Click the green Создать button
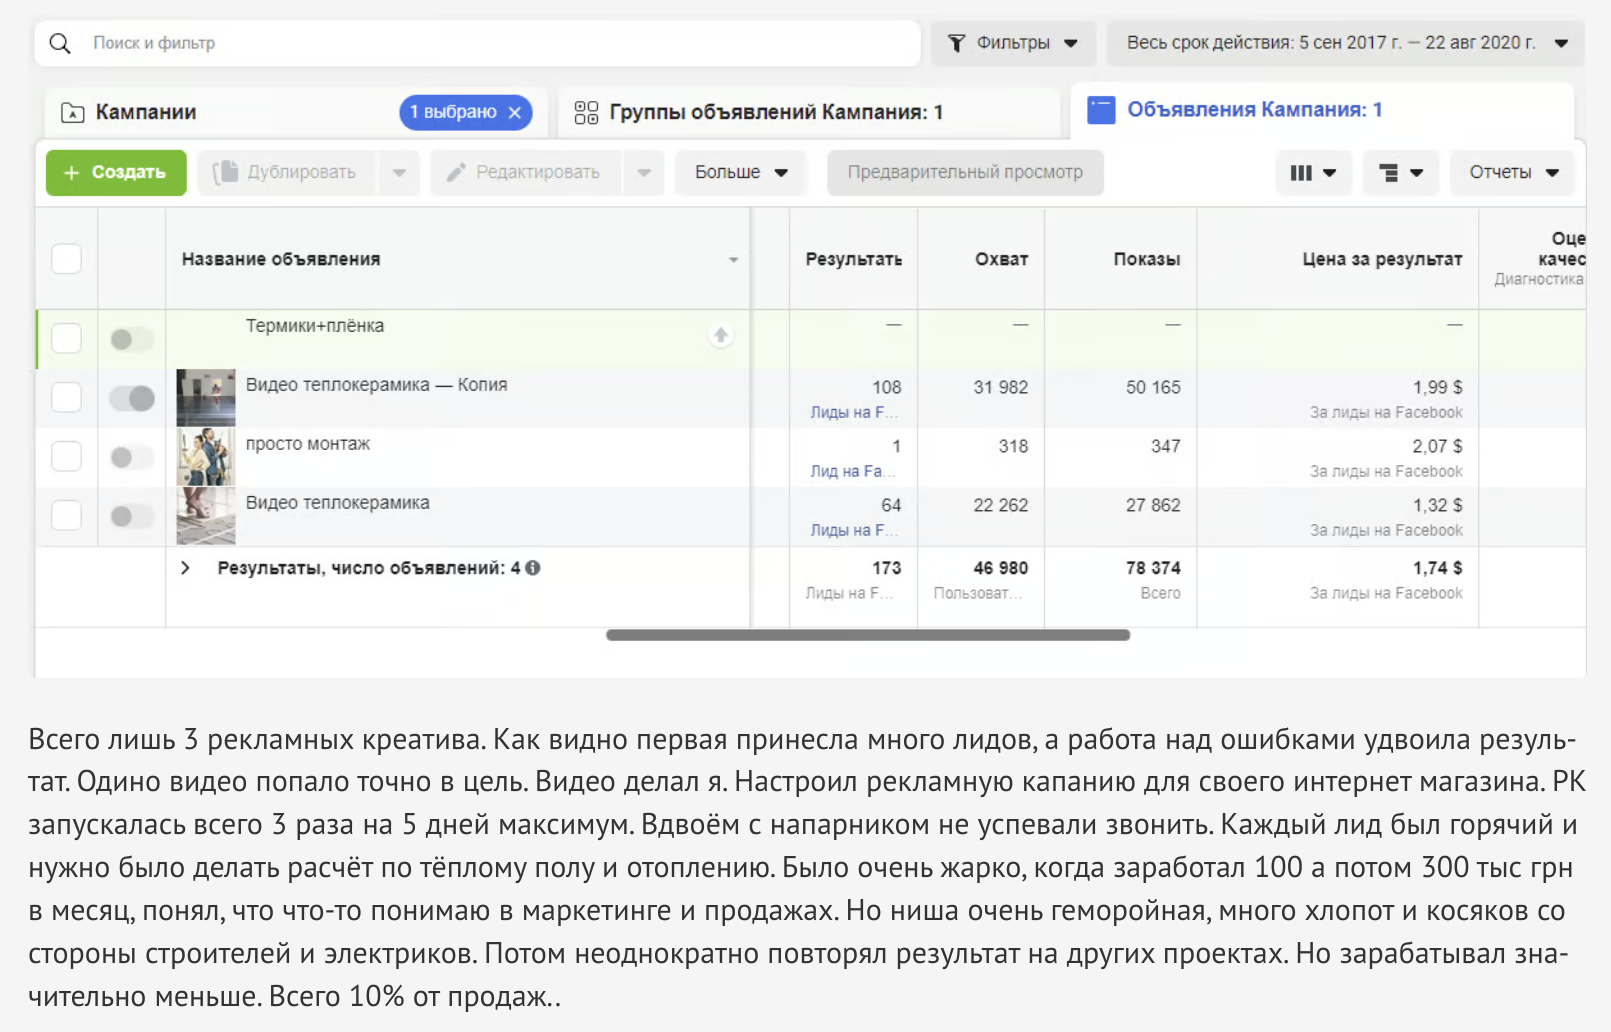Viewport: 1611px width, 1032px height. [116, 172]
